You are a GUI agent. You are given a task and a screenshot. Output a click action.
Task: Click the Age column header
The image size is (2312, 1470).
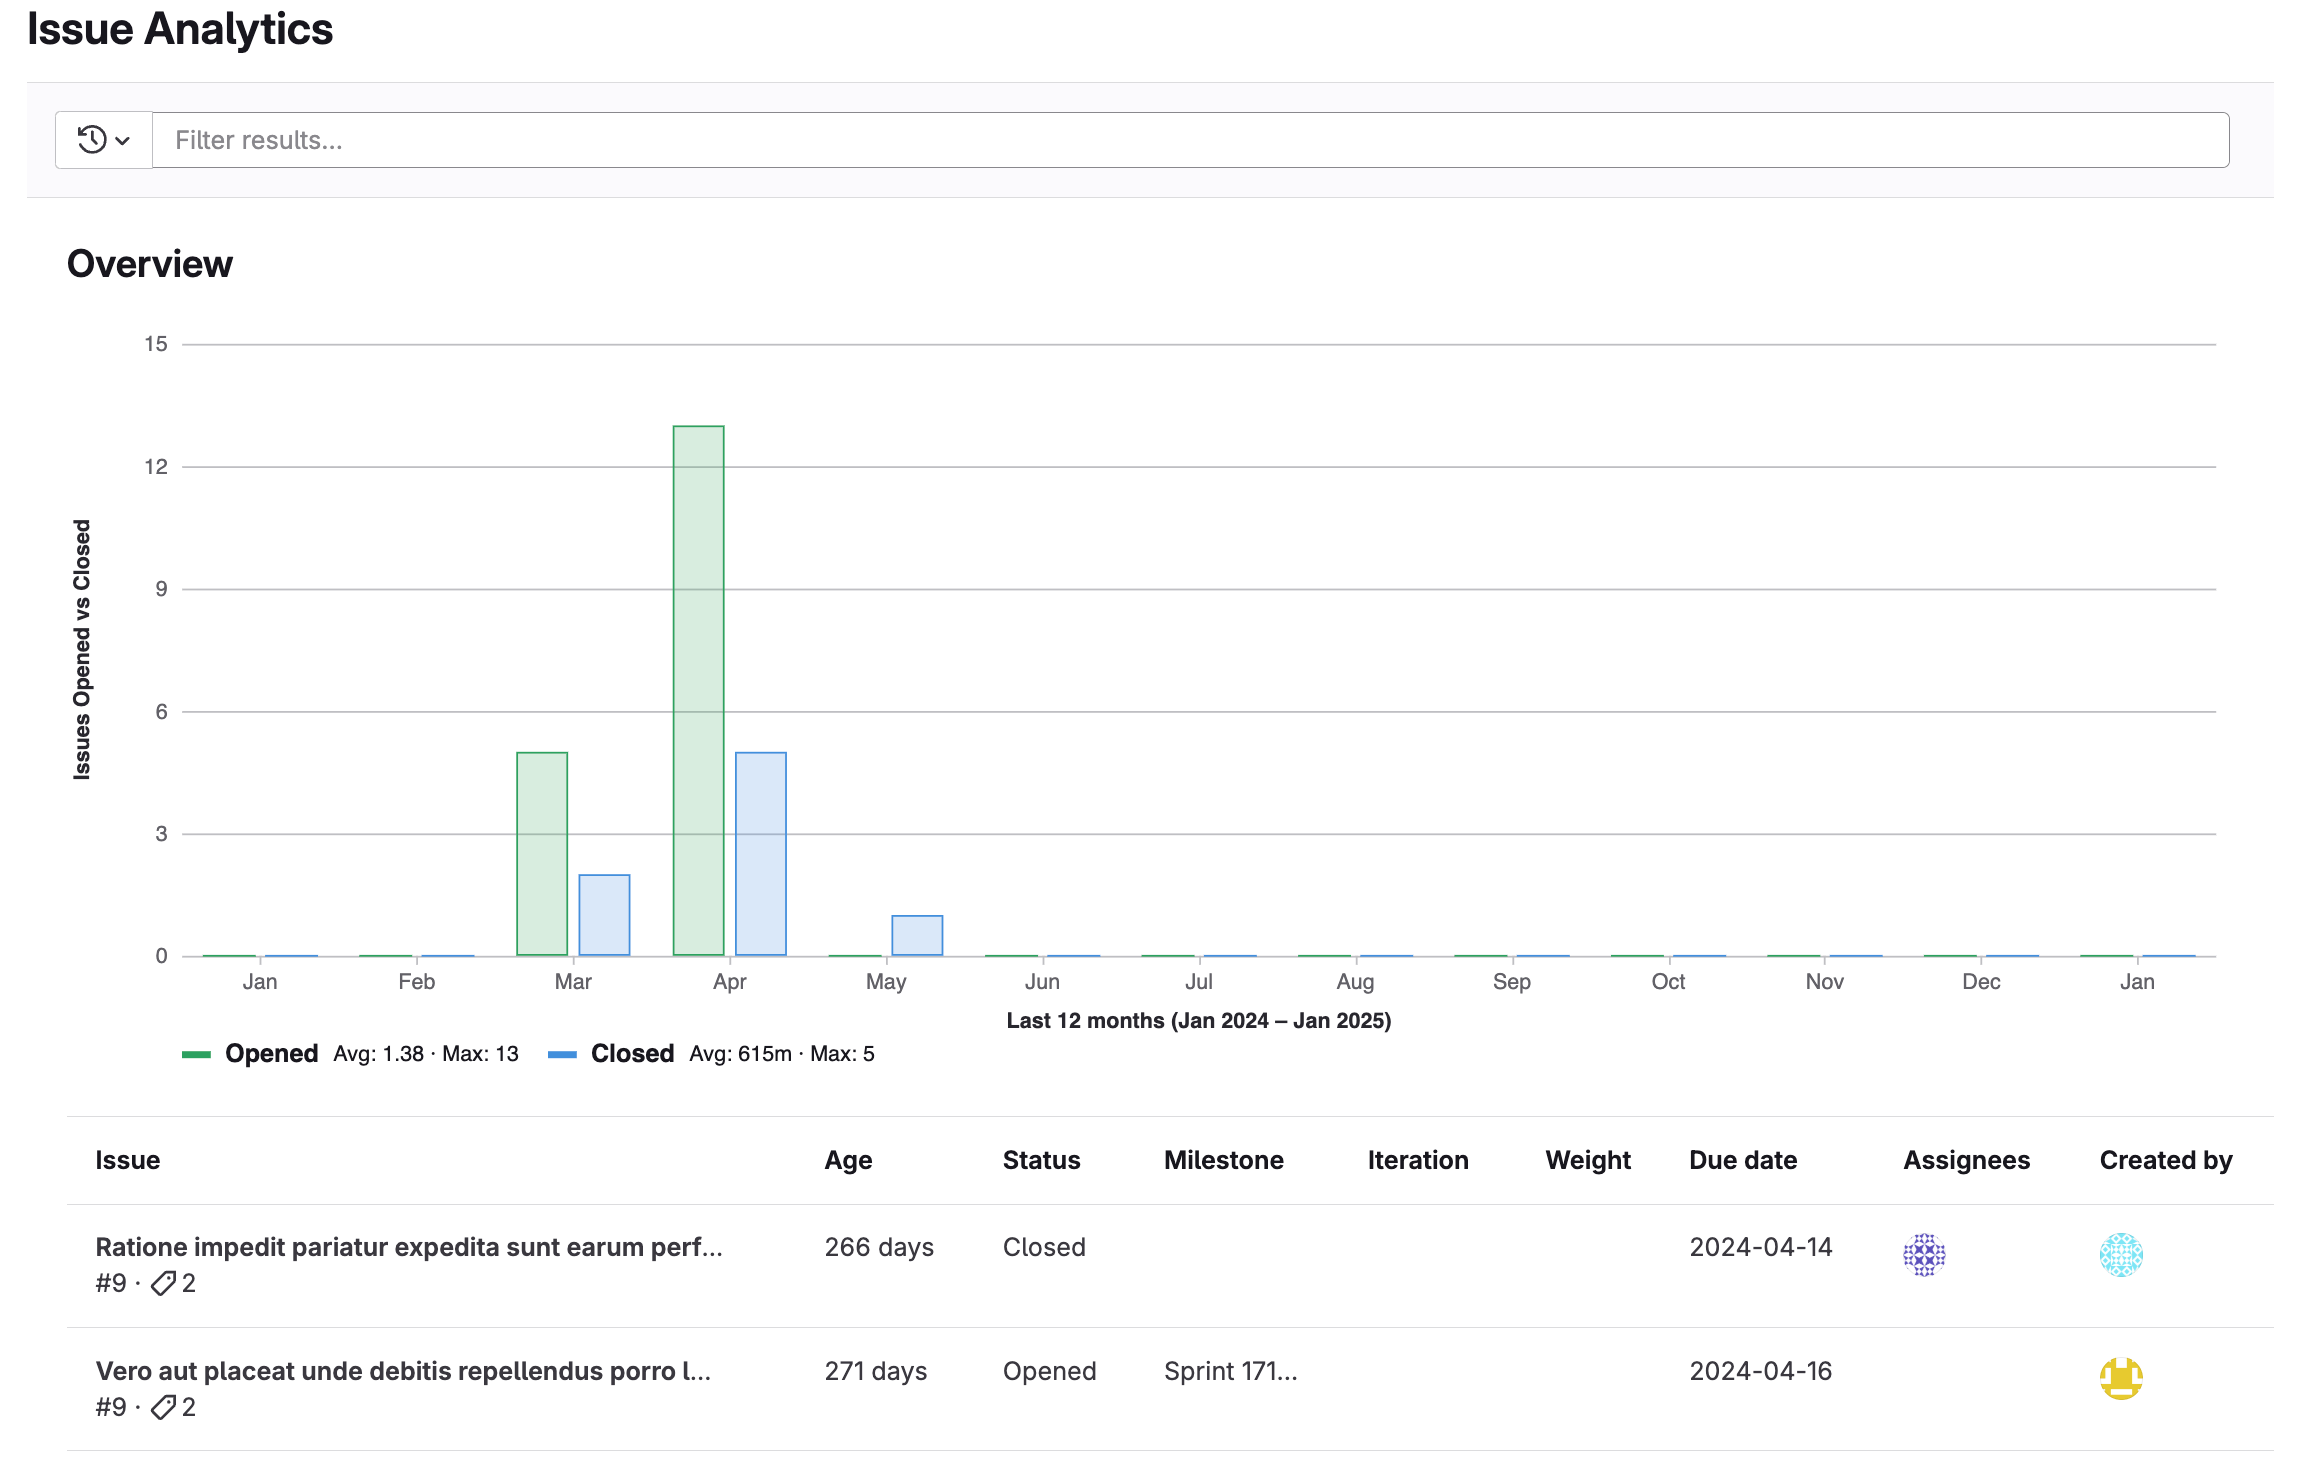click(x=847, y=1160)
